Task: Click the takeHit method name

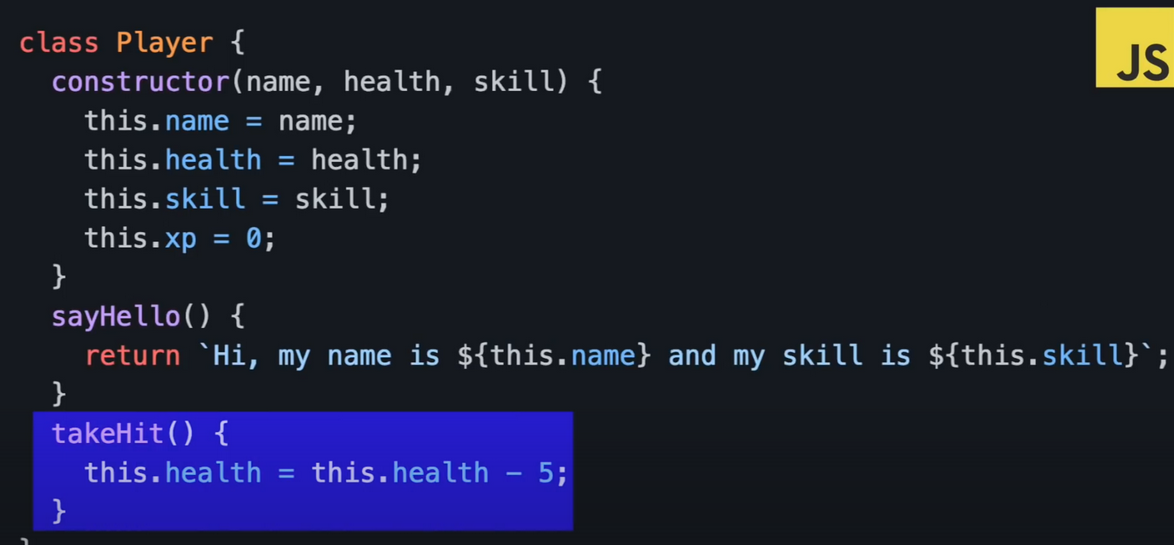Action: 108,433
